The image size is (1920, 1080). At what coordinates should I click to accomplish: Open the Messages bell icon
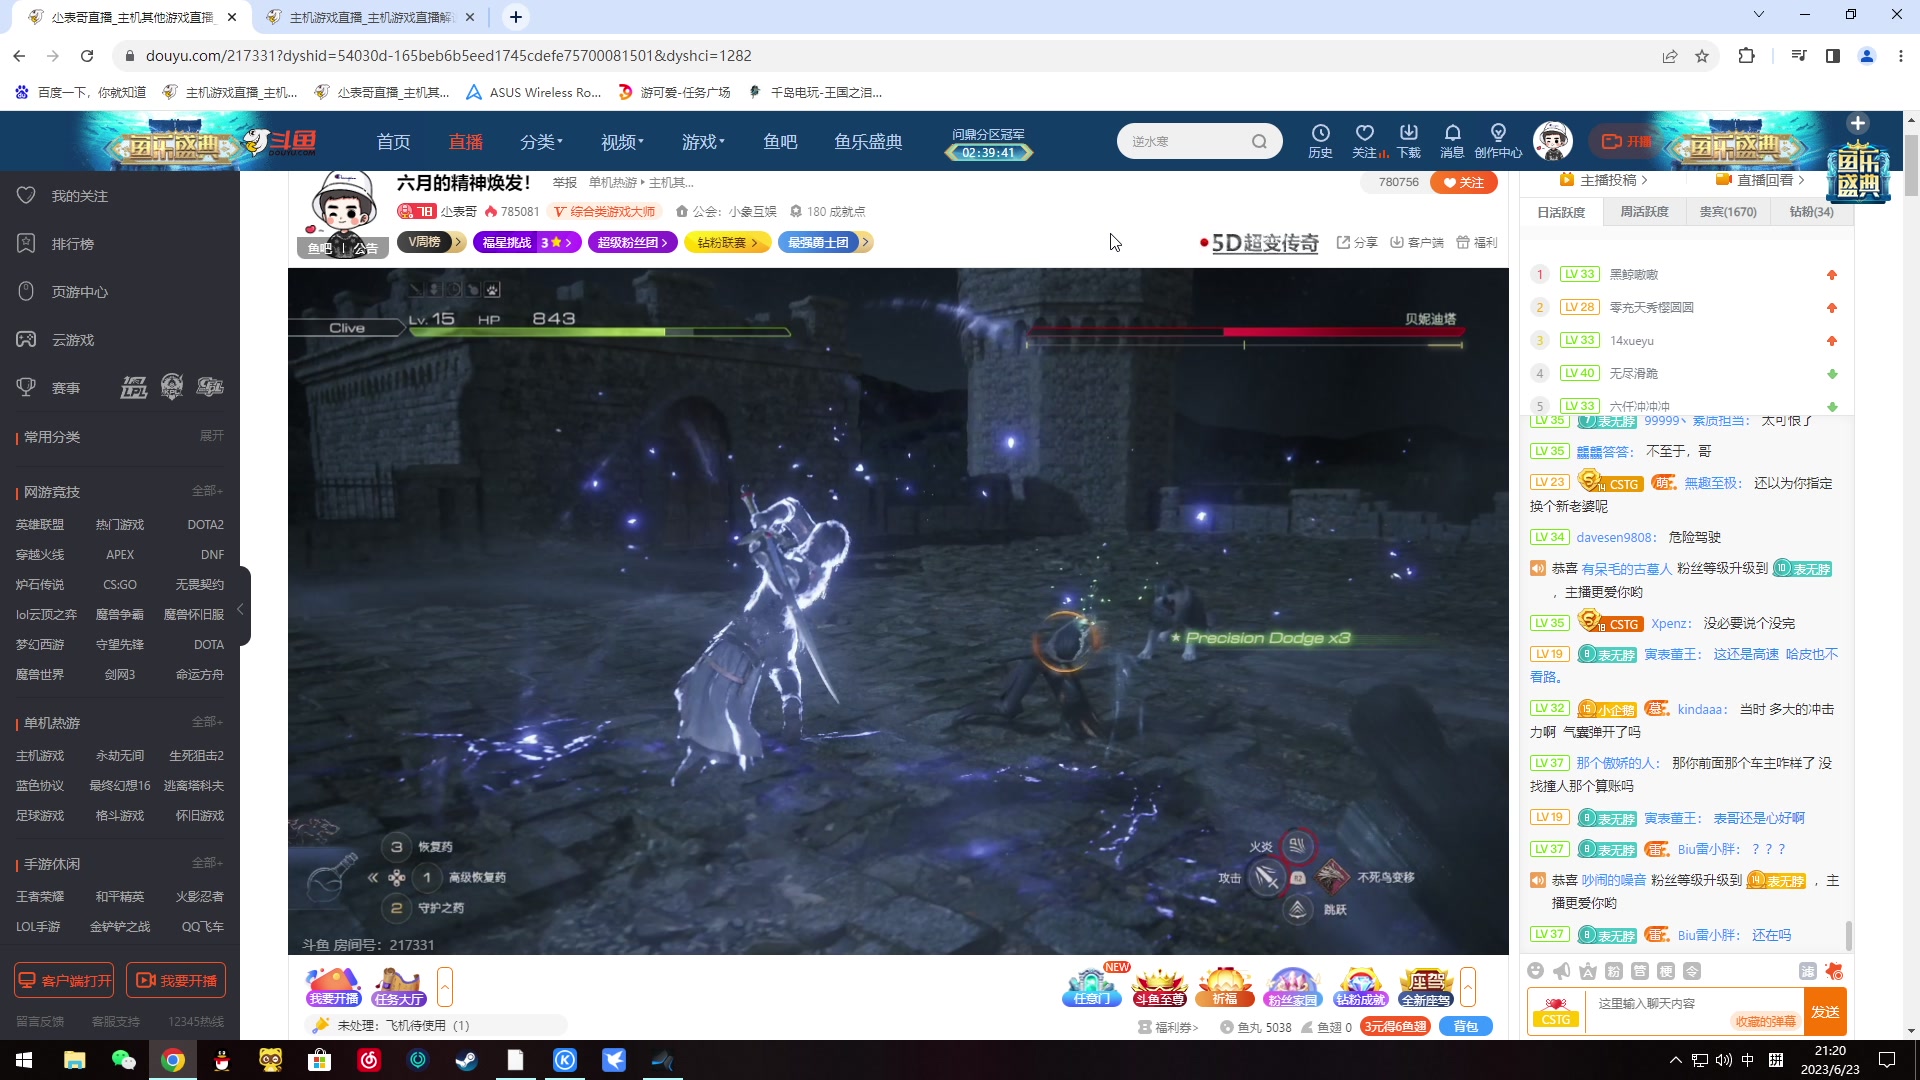point(1452,141)
